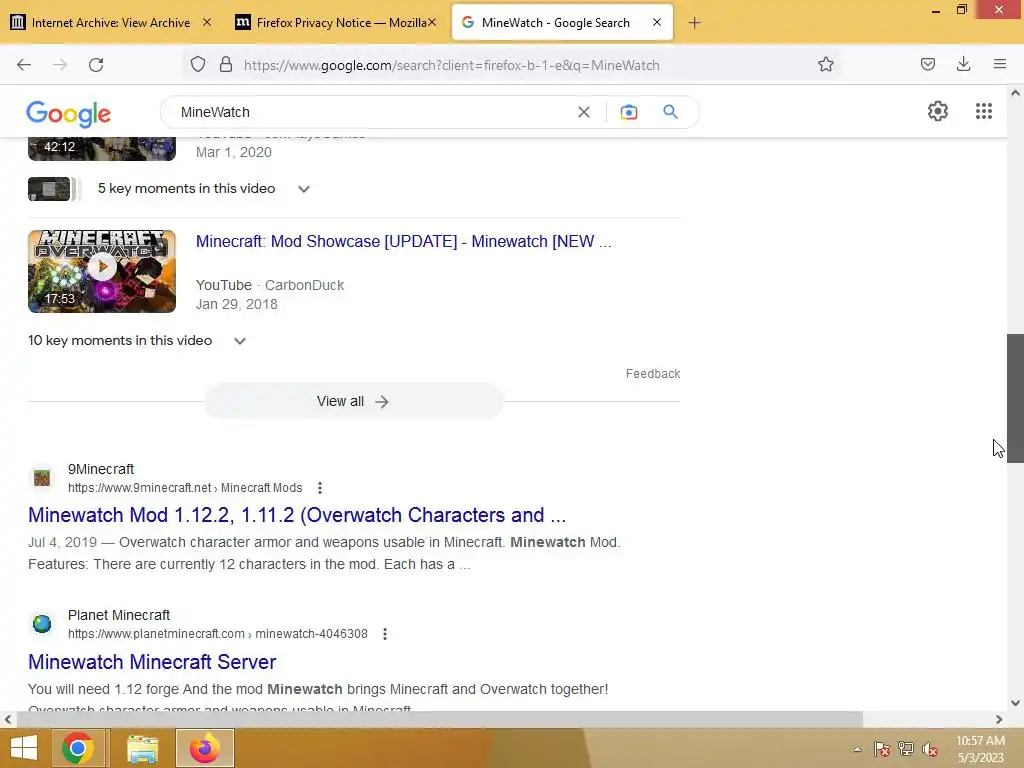Screen dimensions: 1024x768
Task: Open the Firefox downloads panel
Action: (x=963, y=65)
